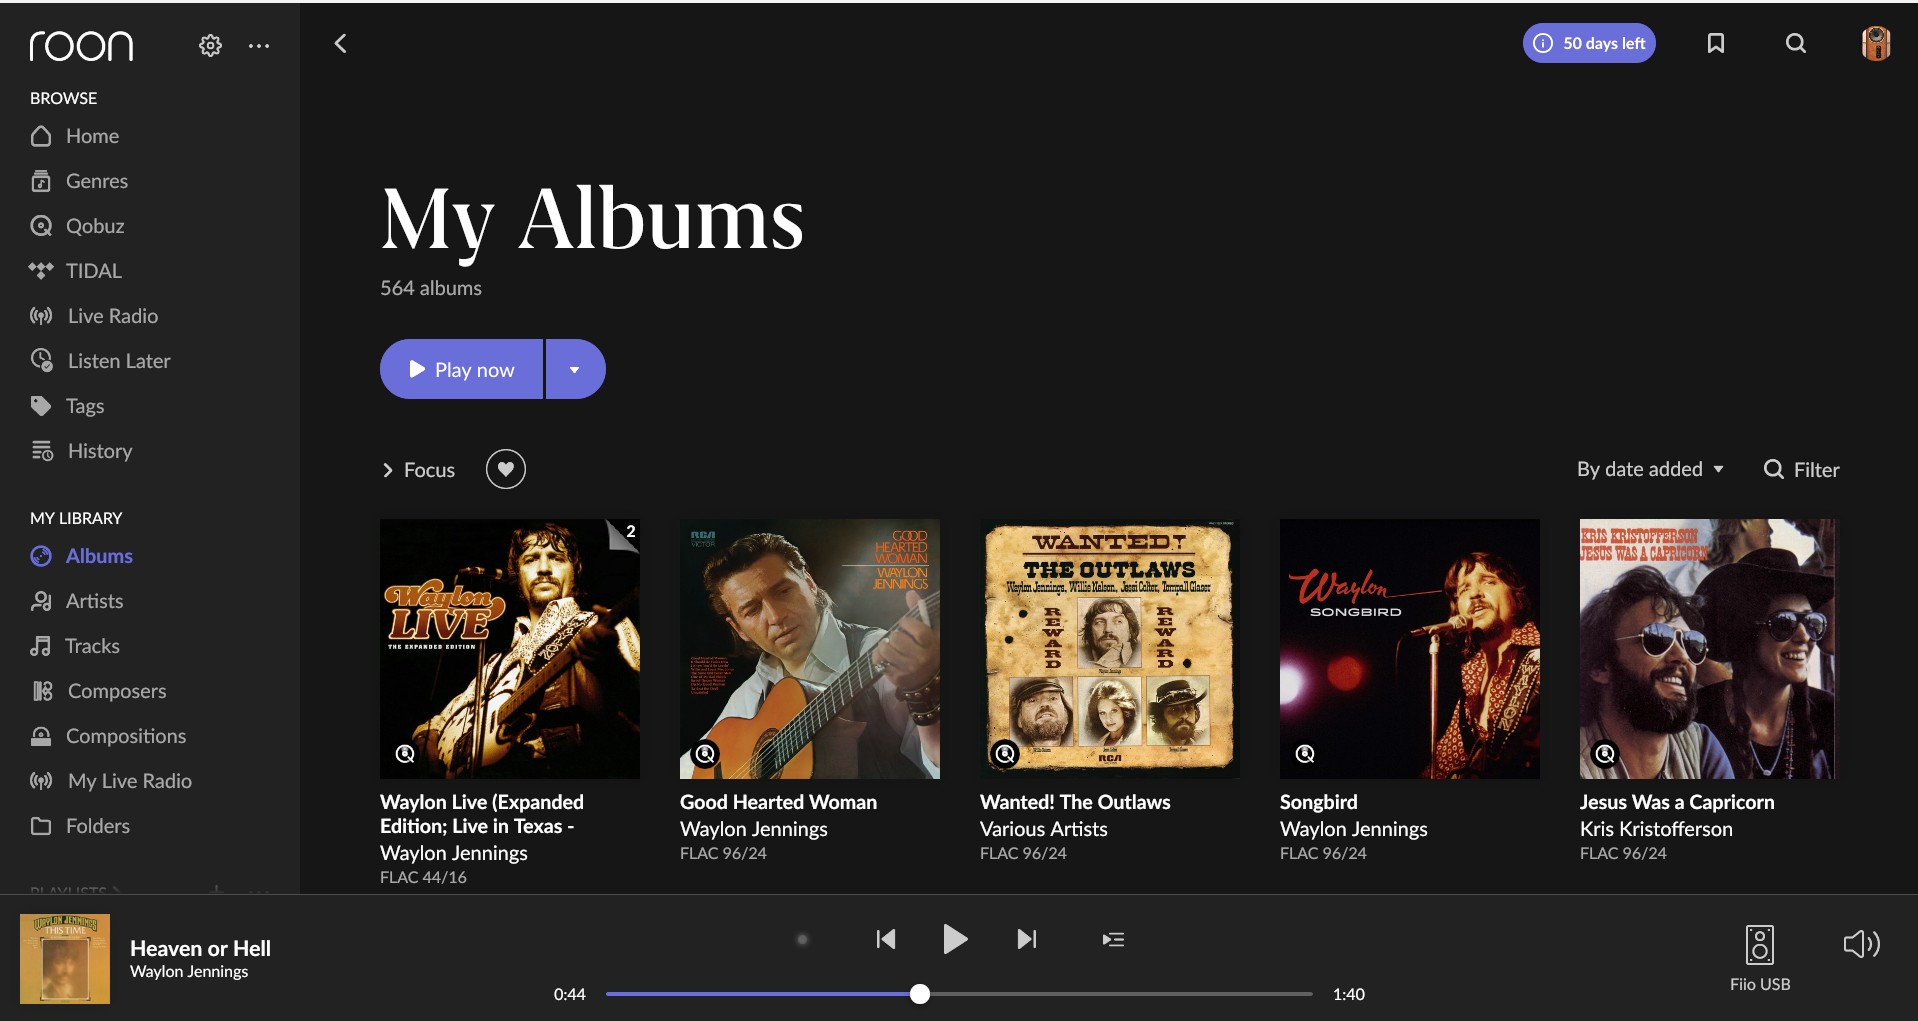The image size is (1918, 1021).
Task: Open the By date added sort dropdown
Action: coord(1650,469)
